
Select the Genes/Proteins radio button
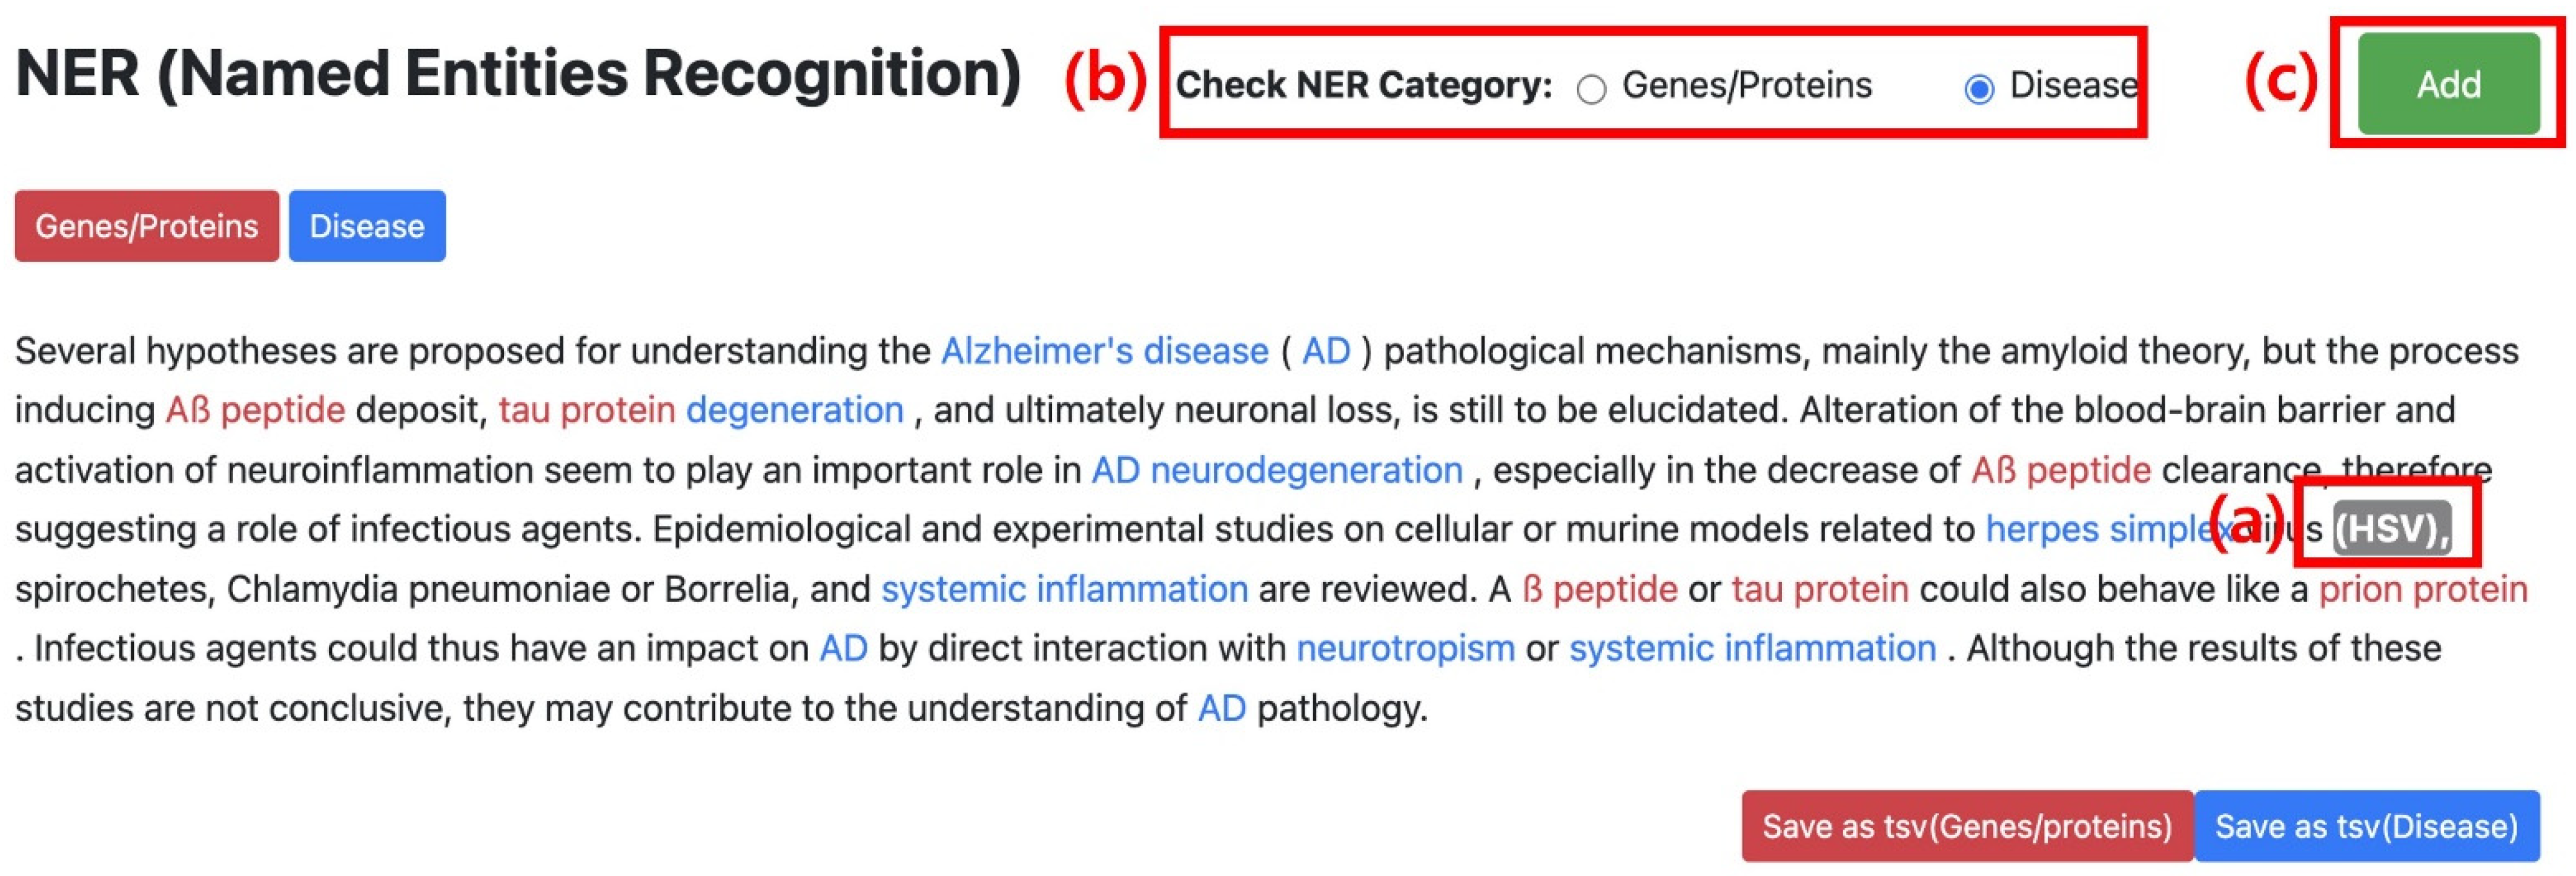[x=1591, y=89]
